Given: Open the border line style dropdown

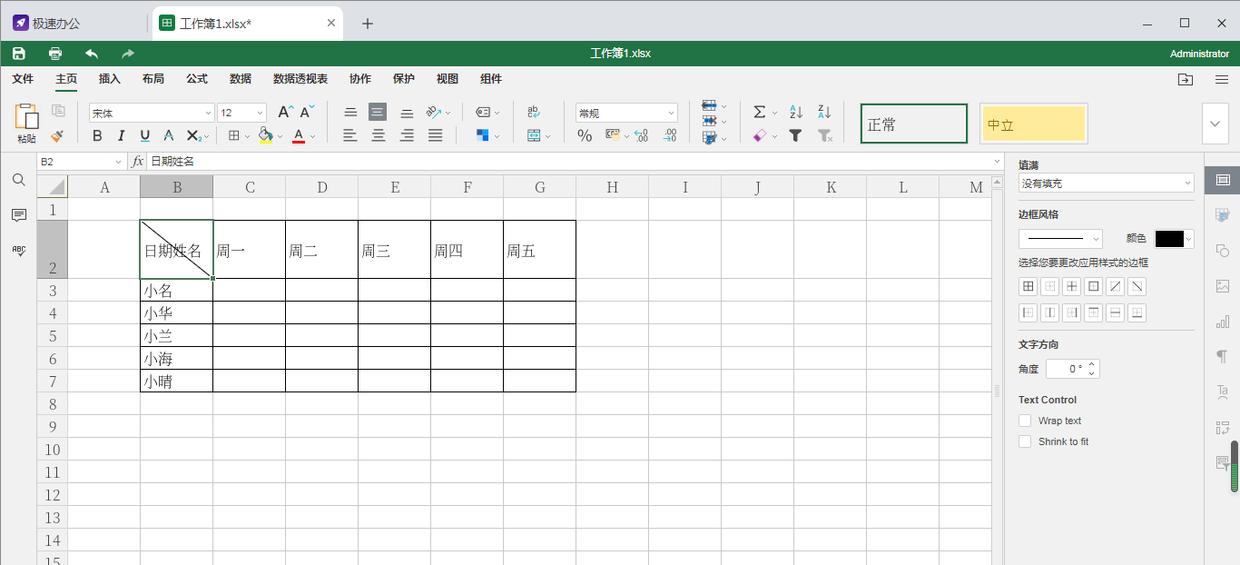Looking at the screenshot, I should pyautogui.click(x=1060, y=238).
